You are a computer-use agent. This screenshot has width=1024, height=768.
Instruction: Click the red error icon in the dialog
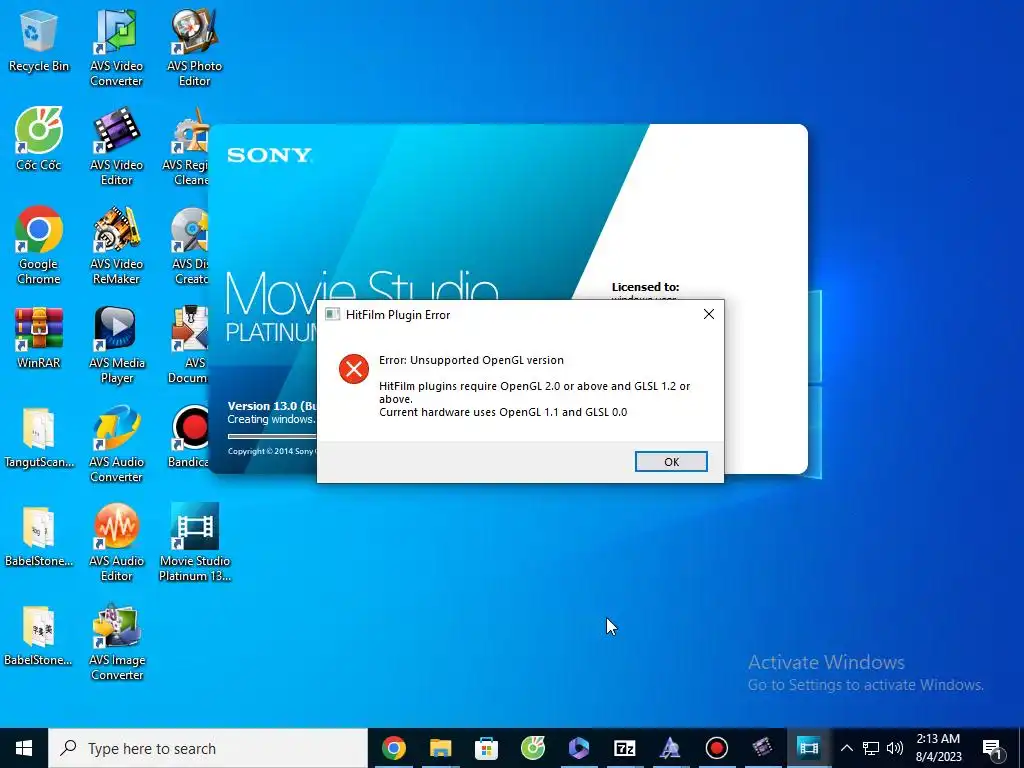354,370
